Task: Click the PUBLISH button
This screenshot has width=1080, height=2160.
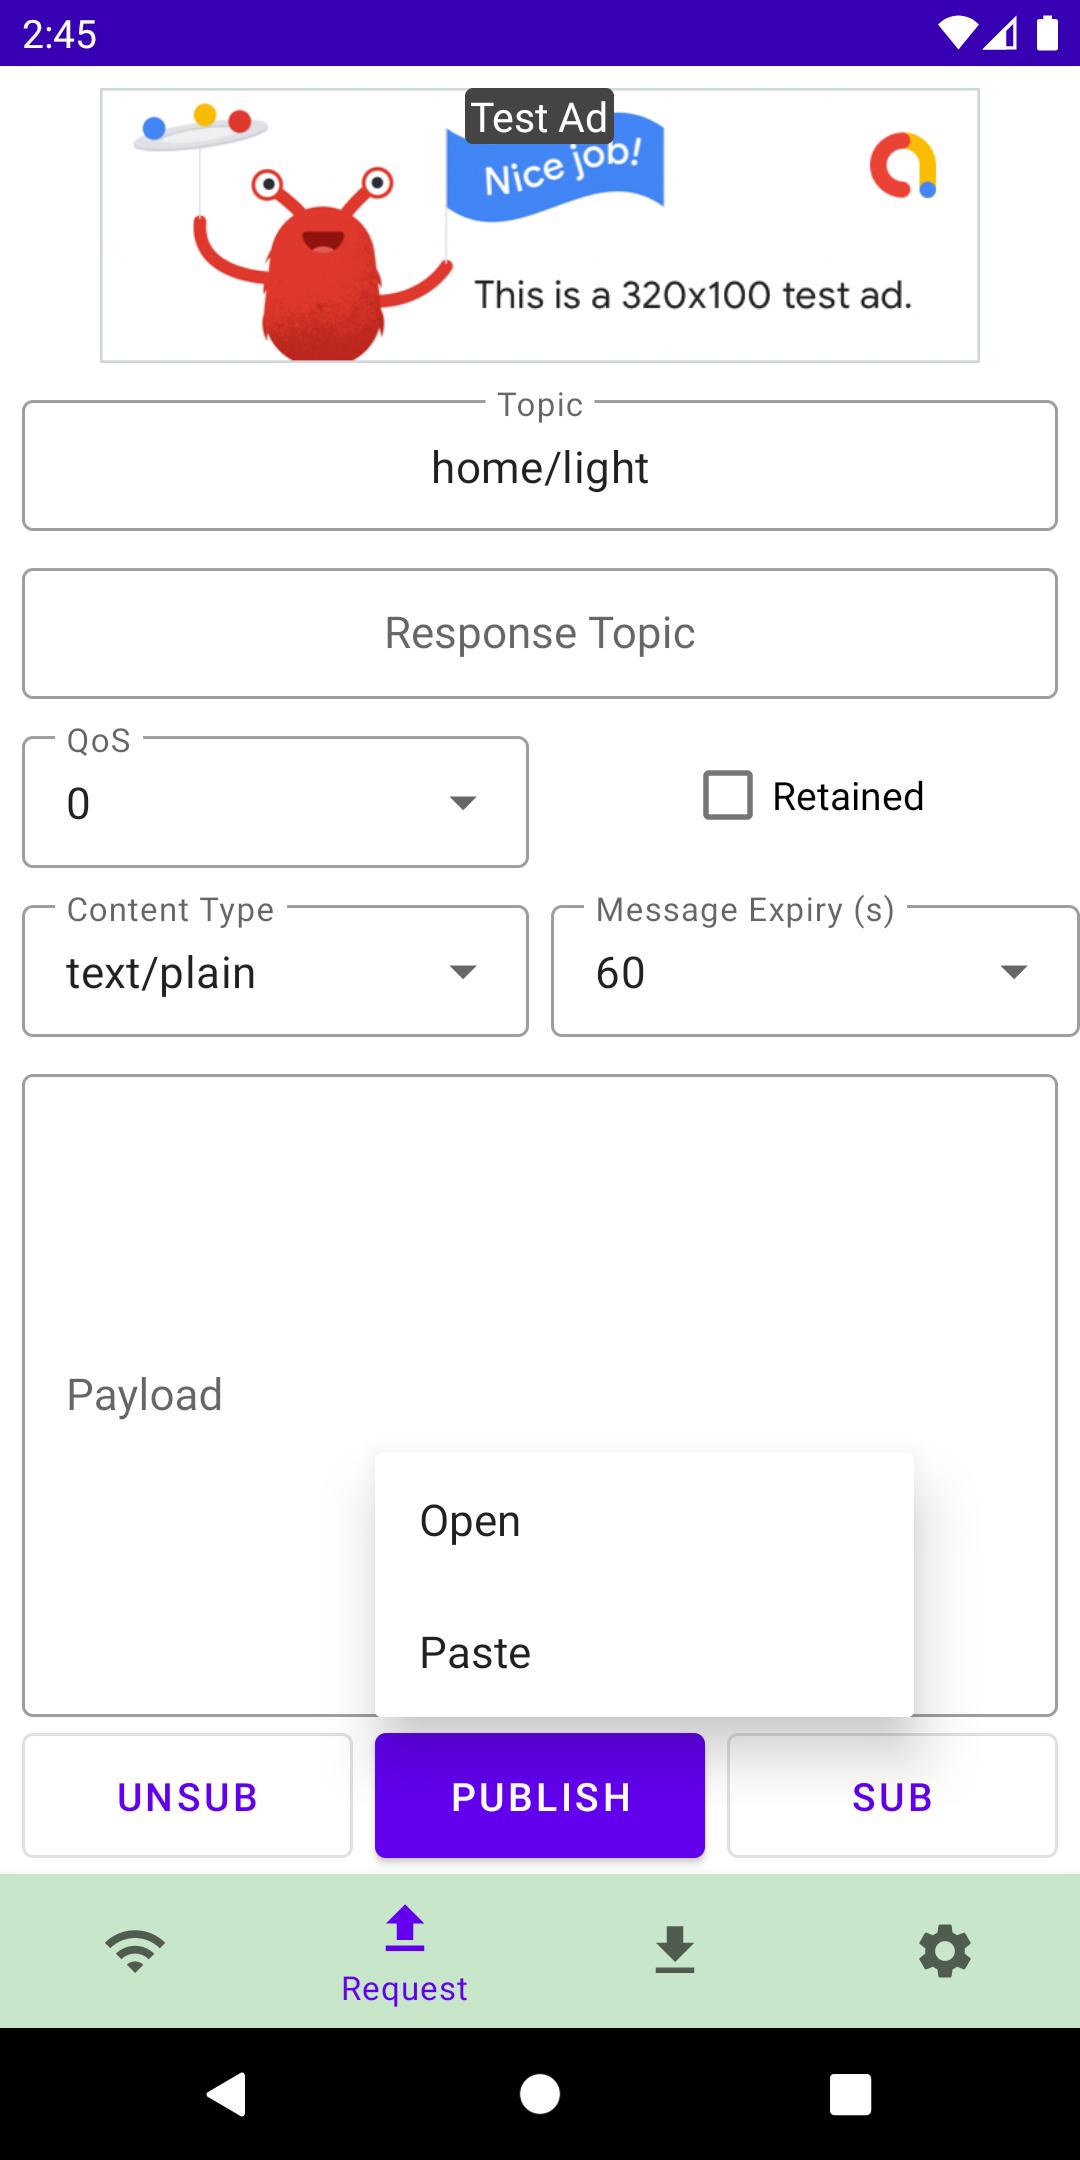Action: [540, 1796]
